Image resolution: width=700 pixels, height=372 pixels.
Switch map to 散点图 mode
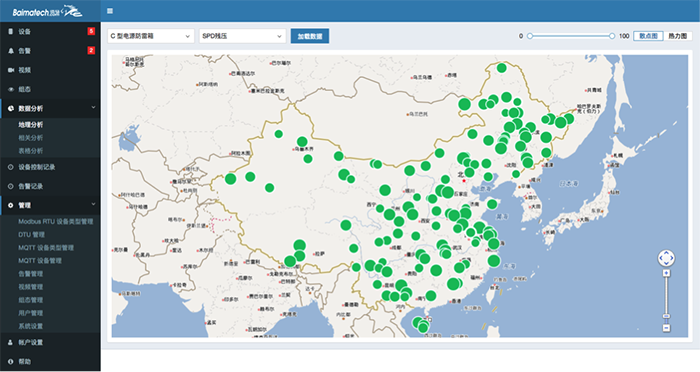point(648,36)
